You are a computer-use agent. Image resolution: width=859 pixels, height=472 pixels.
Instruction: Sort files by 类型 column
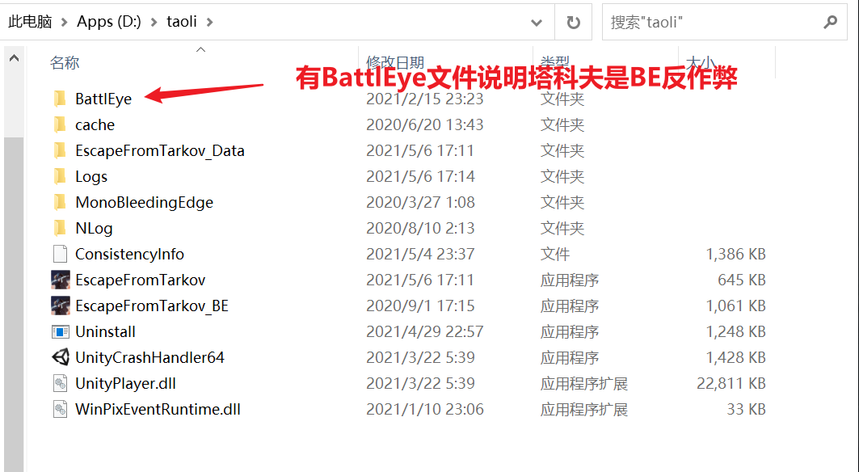pos(555,62)
